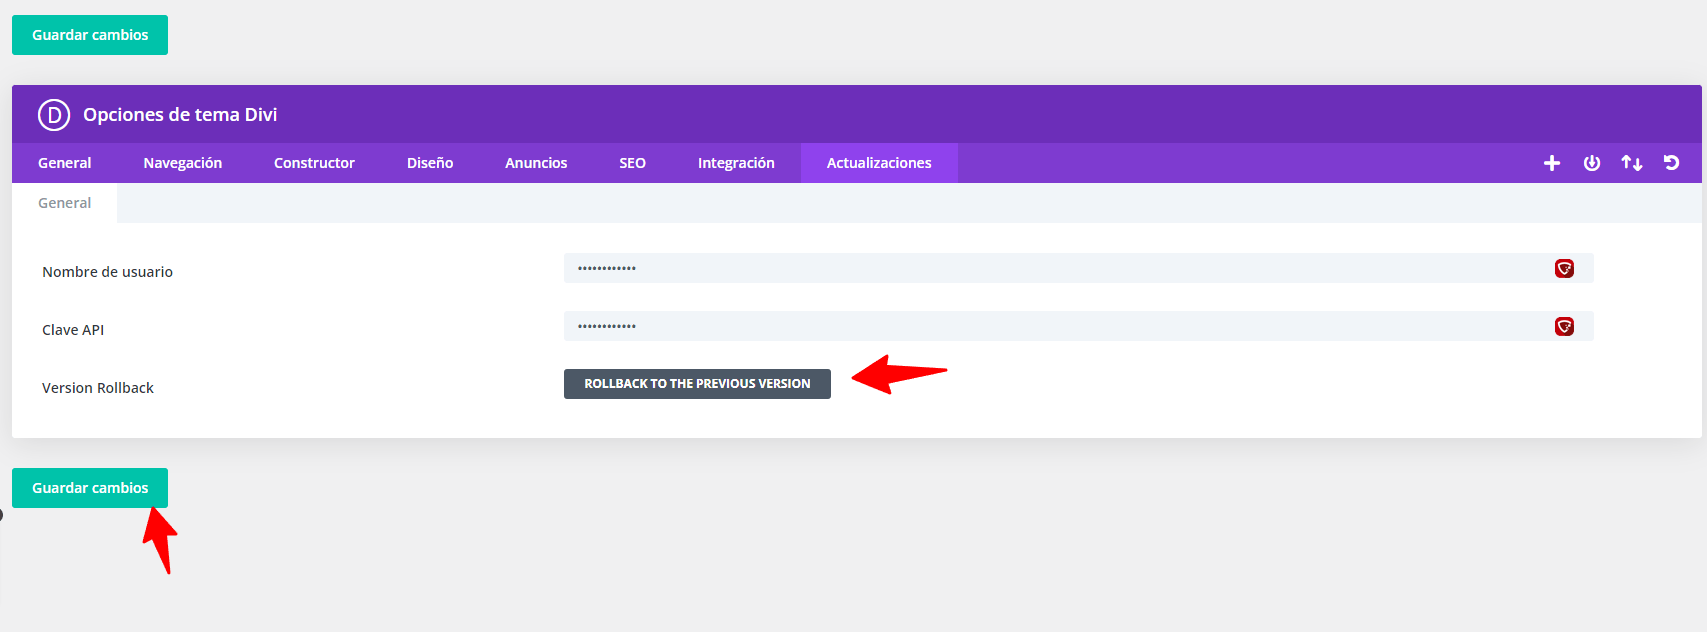Screen dimensions: 1707x632
Task: Click password manager icon in Clave API field
Action: 1564,326
